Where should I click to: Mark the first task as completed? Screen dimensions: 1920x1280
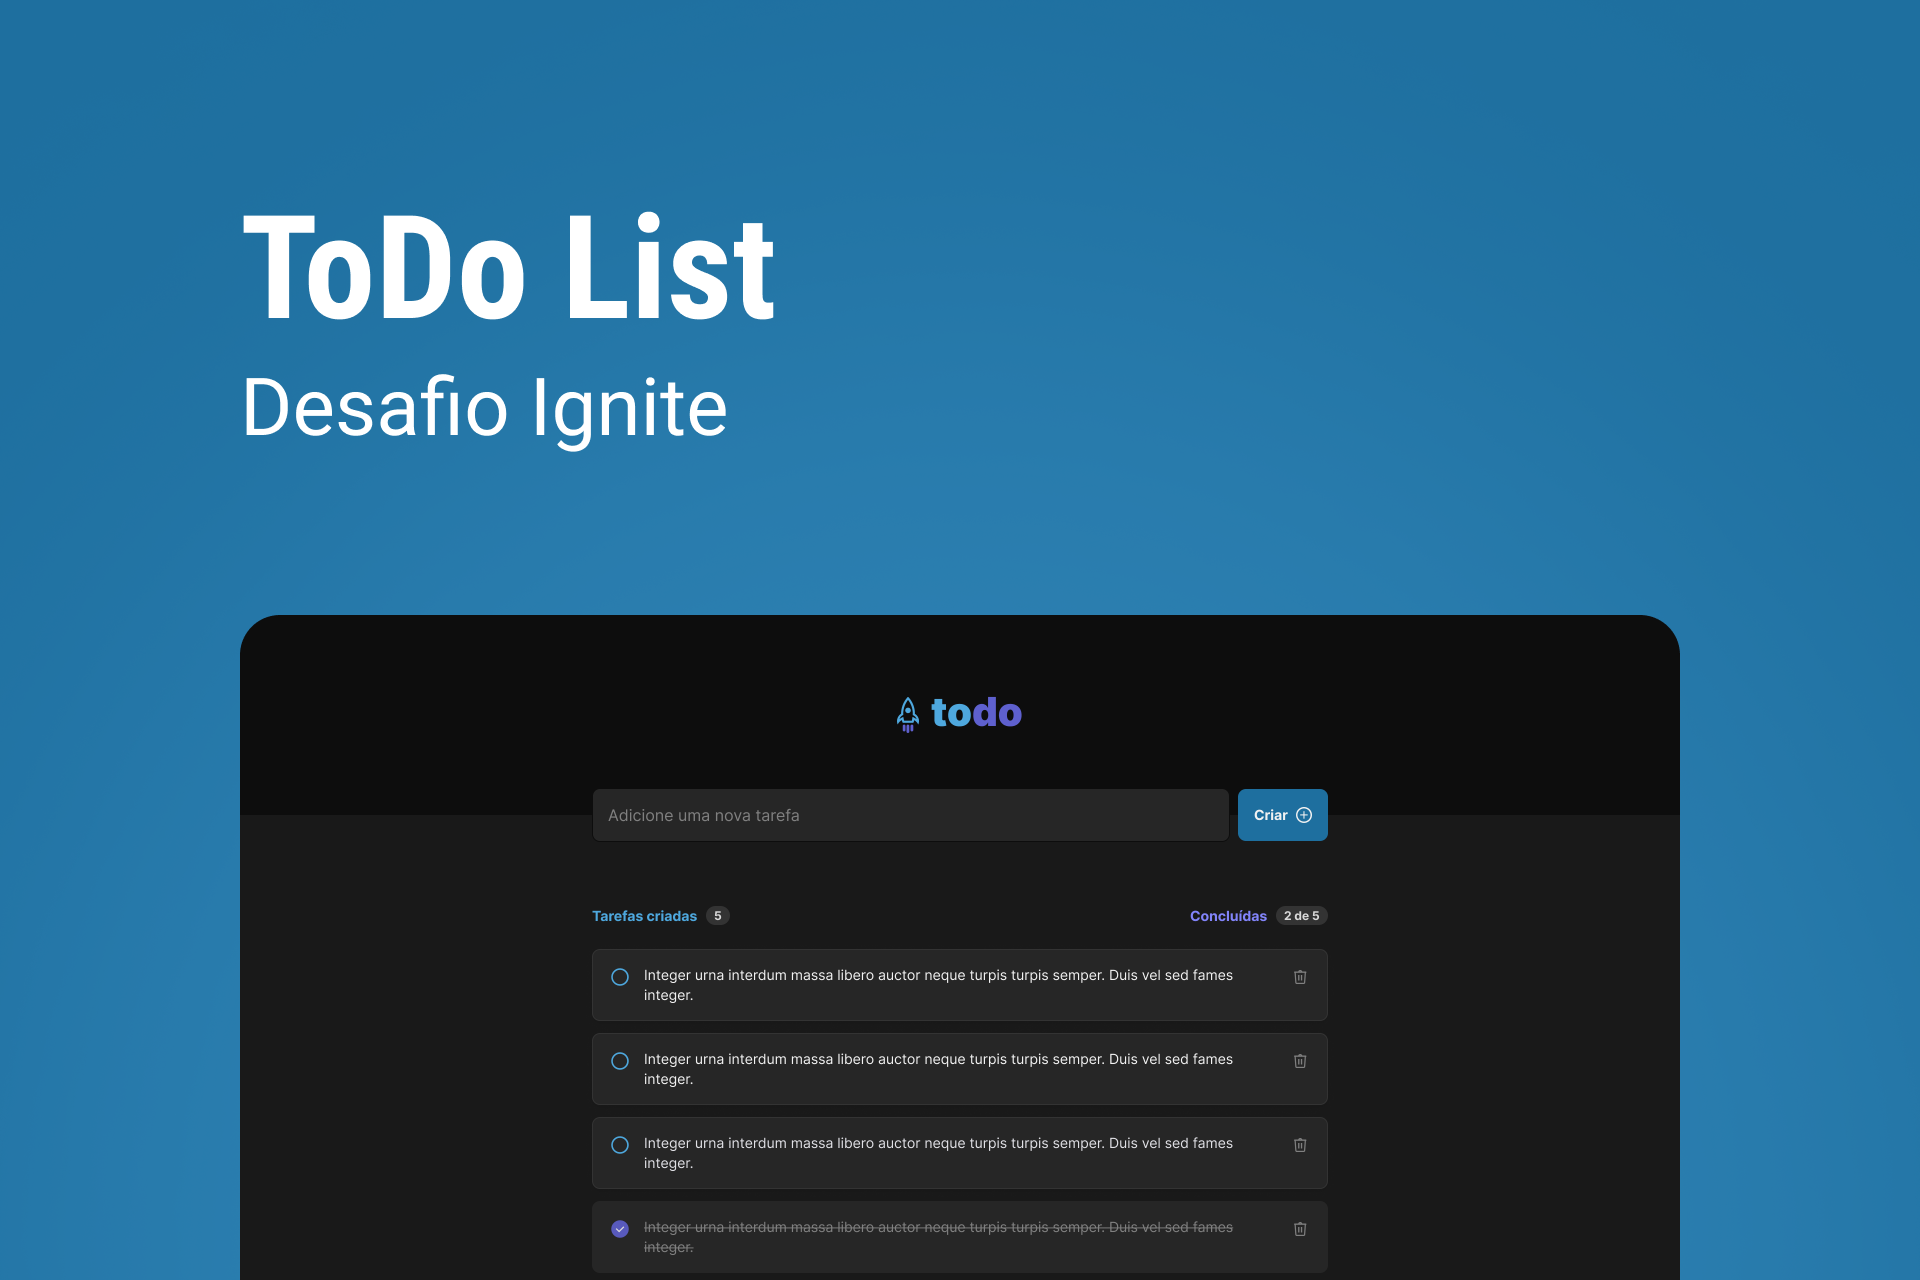[619, 977]
